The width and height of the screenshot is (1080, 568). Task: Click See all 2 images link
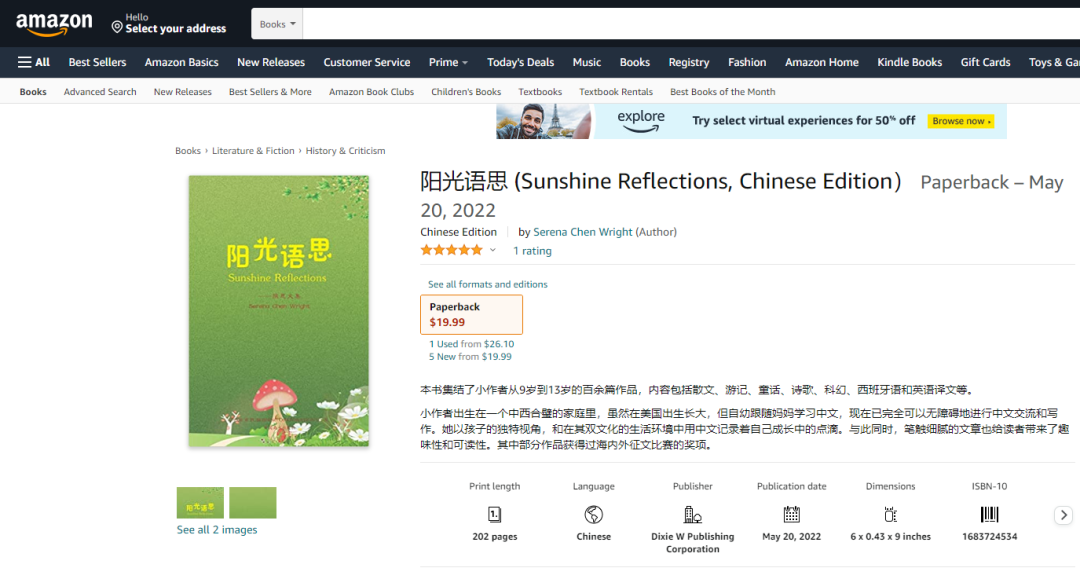(217, 529)
